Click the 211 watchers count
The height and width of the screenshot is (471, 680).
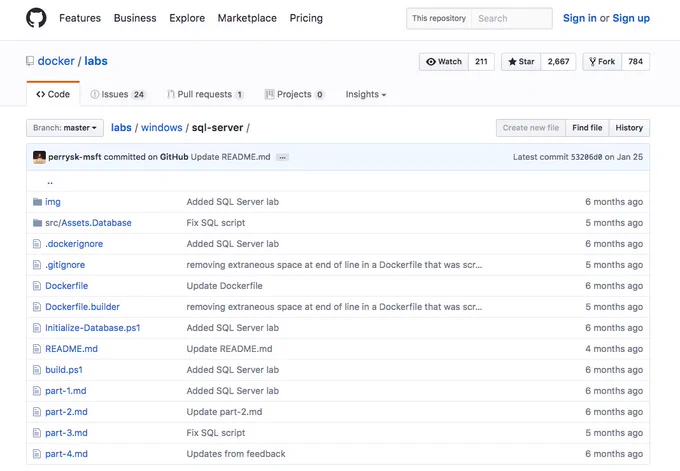tap(481, 62)
